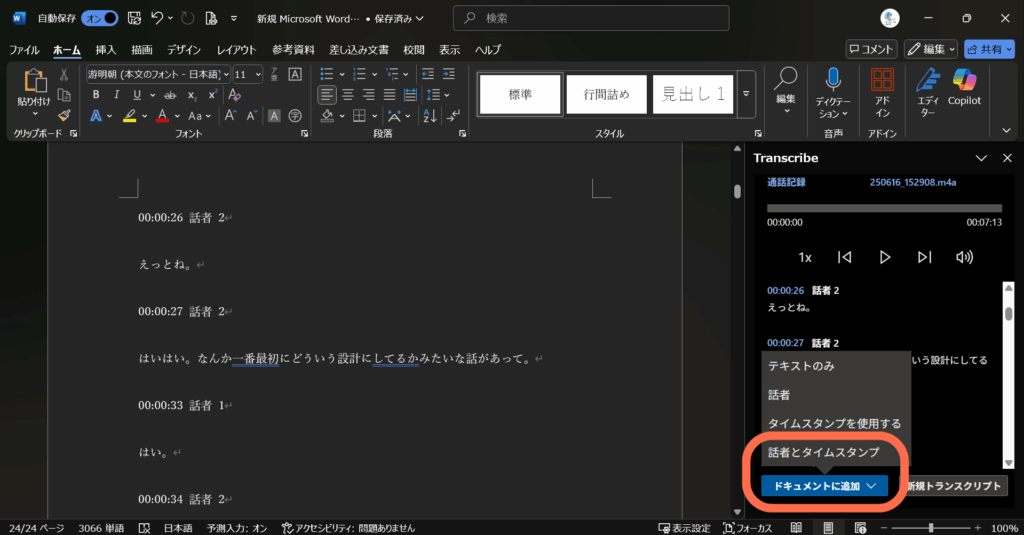Click the Paste (貼り付け) icon

click(34, 81)
